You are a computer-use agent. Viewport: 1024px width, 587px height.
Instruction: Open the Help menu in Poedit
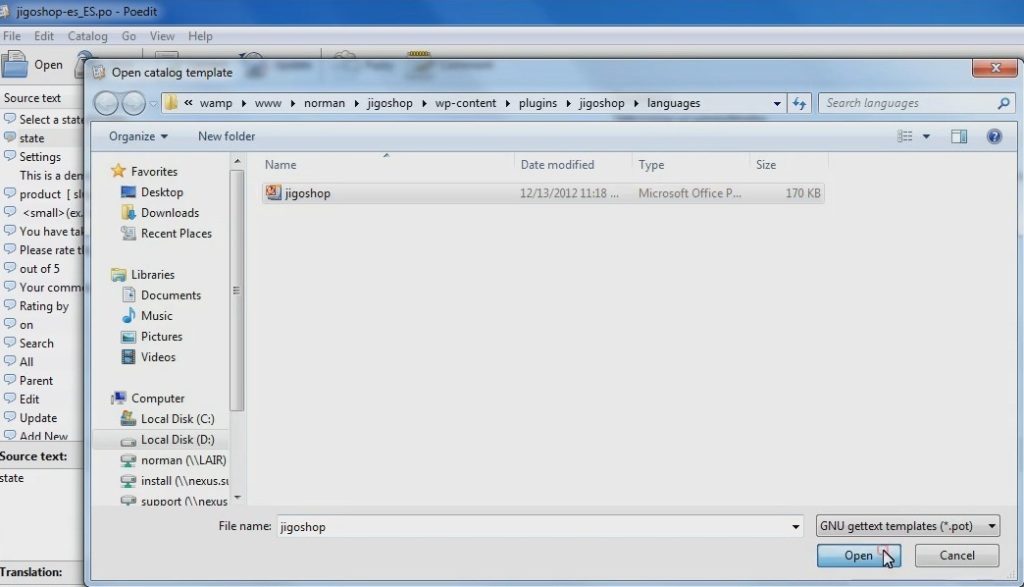(x=200, y=36)
